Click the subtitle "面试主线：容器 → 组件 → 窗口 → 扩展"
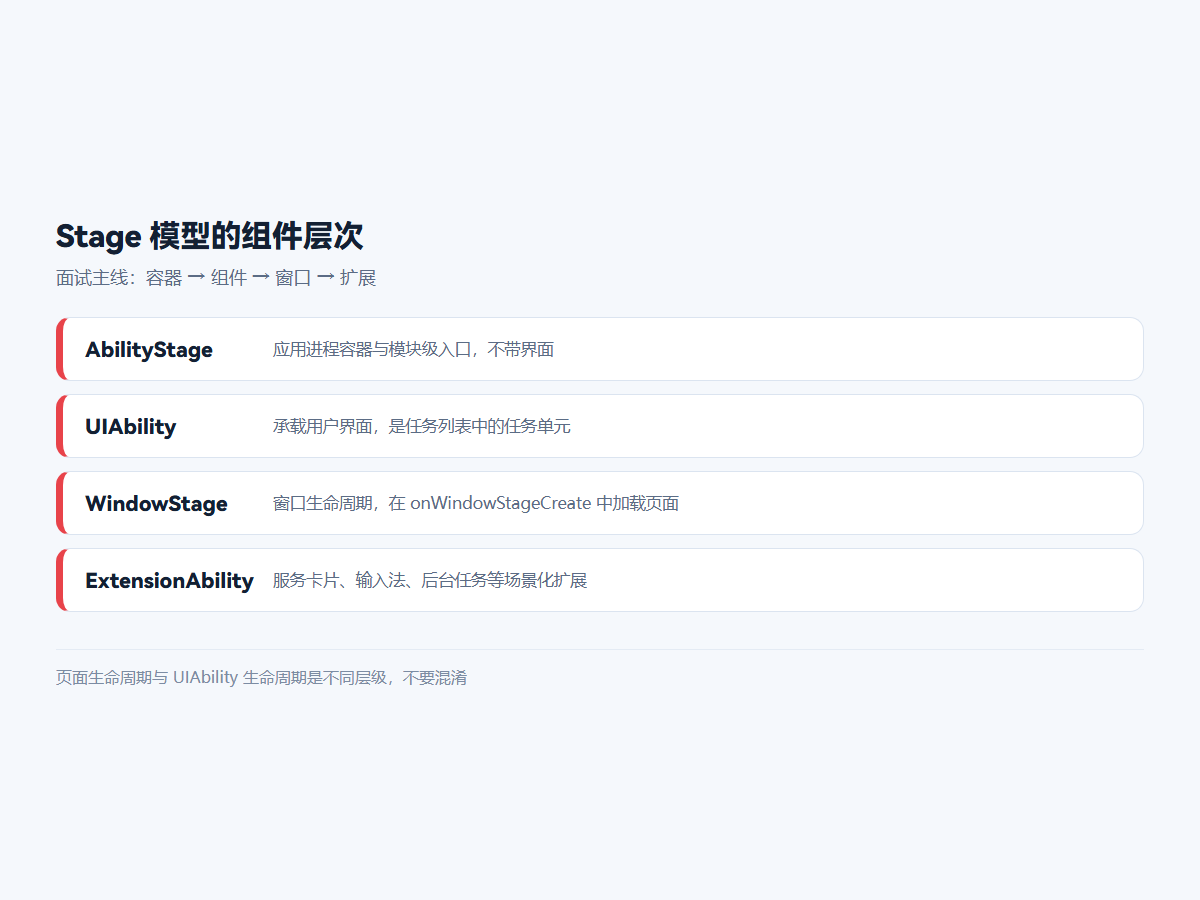 [x=216, y=278]
